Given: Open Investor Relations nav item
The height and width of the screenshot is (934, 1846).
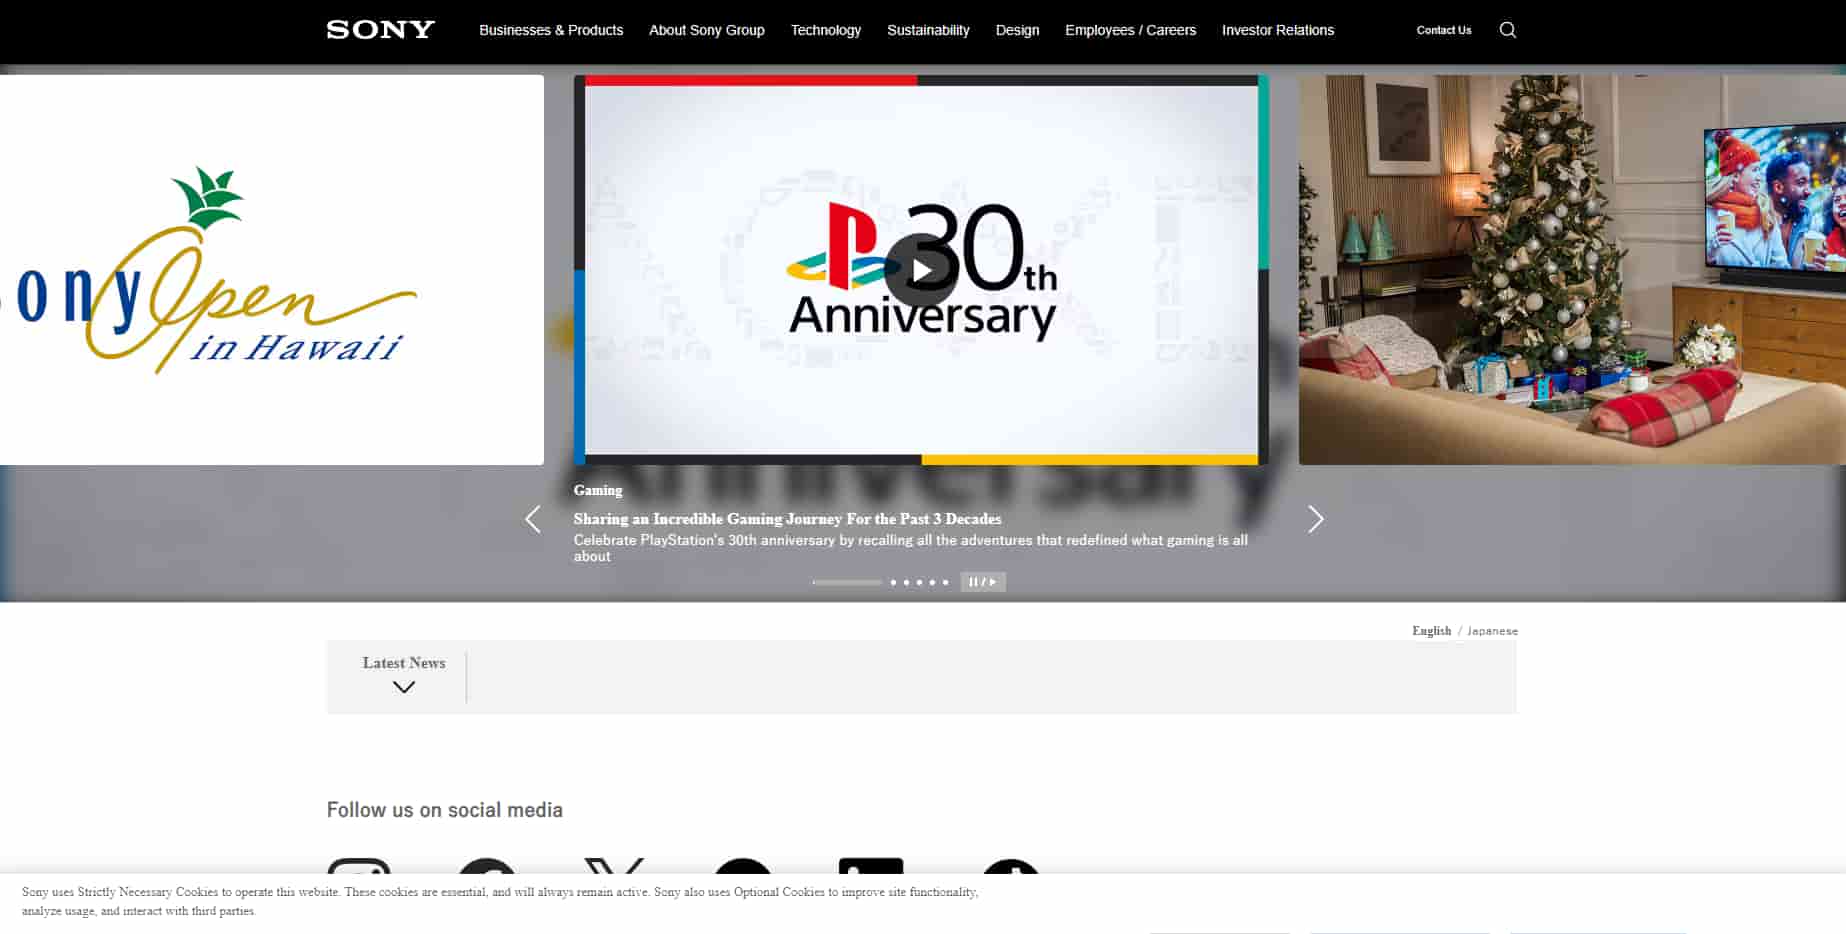Looking at the screenshot, I should point(1277,30).
